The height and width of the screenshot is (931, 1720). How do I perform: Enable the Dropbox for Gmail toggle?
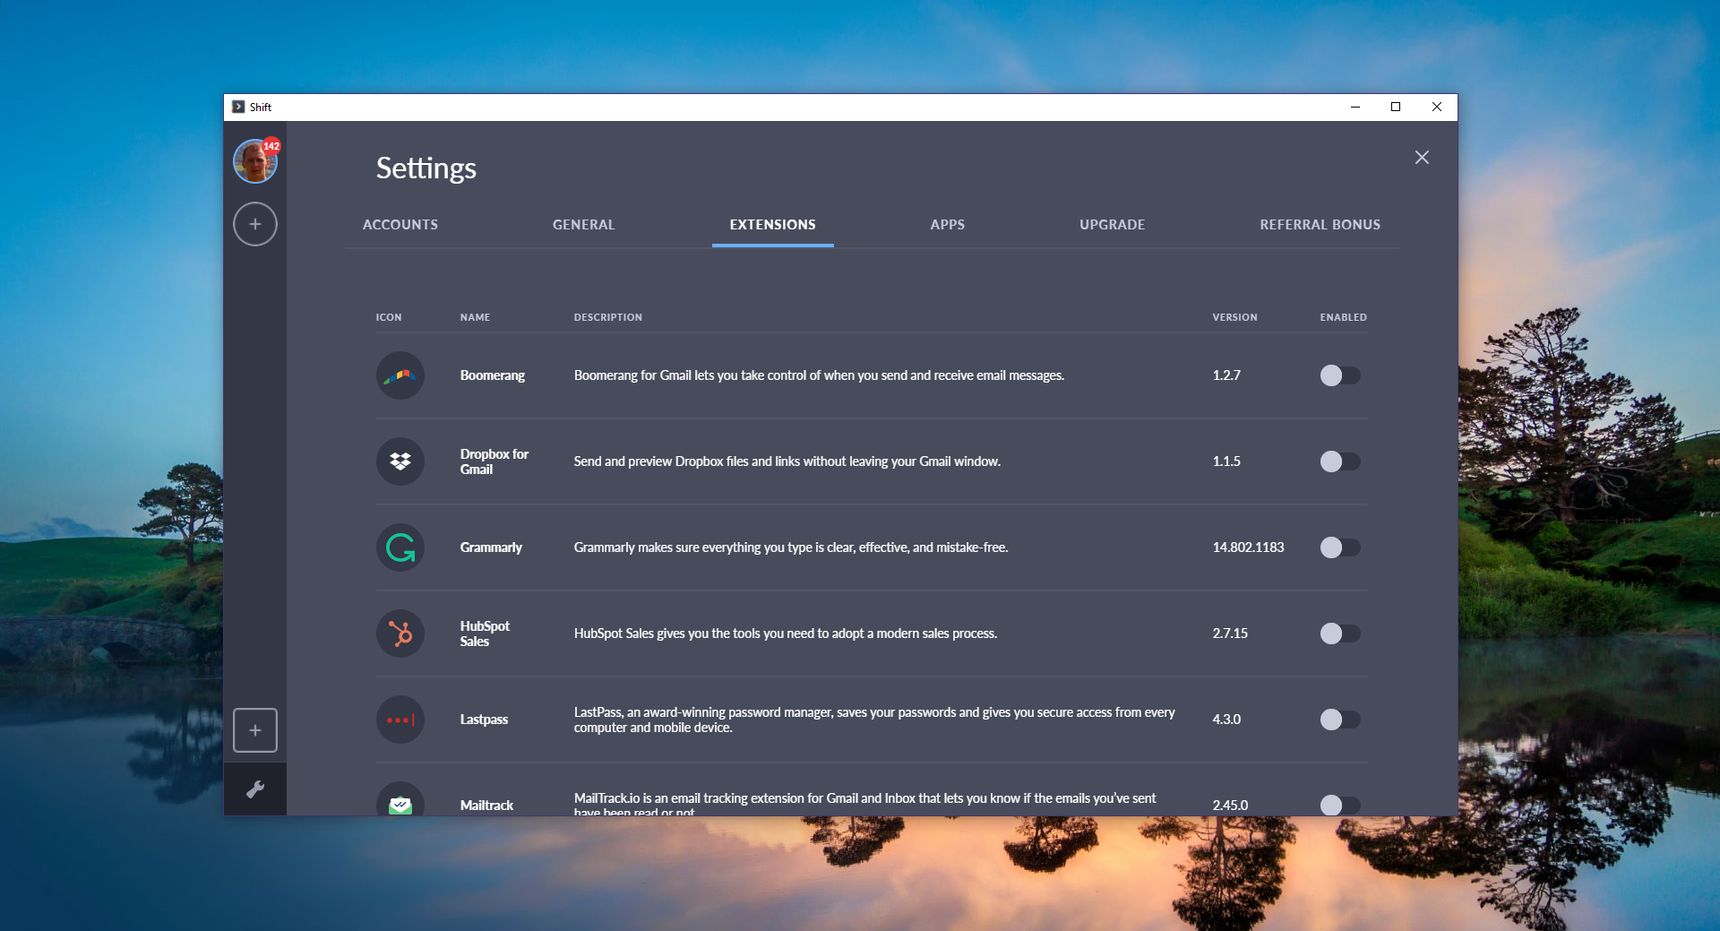point(1340,461)
